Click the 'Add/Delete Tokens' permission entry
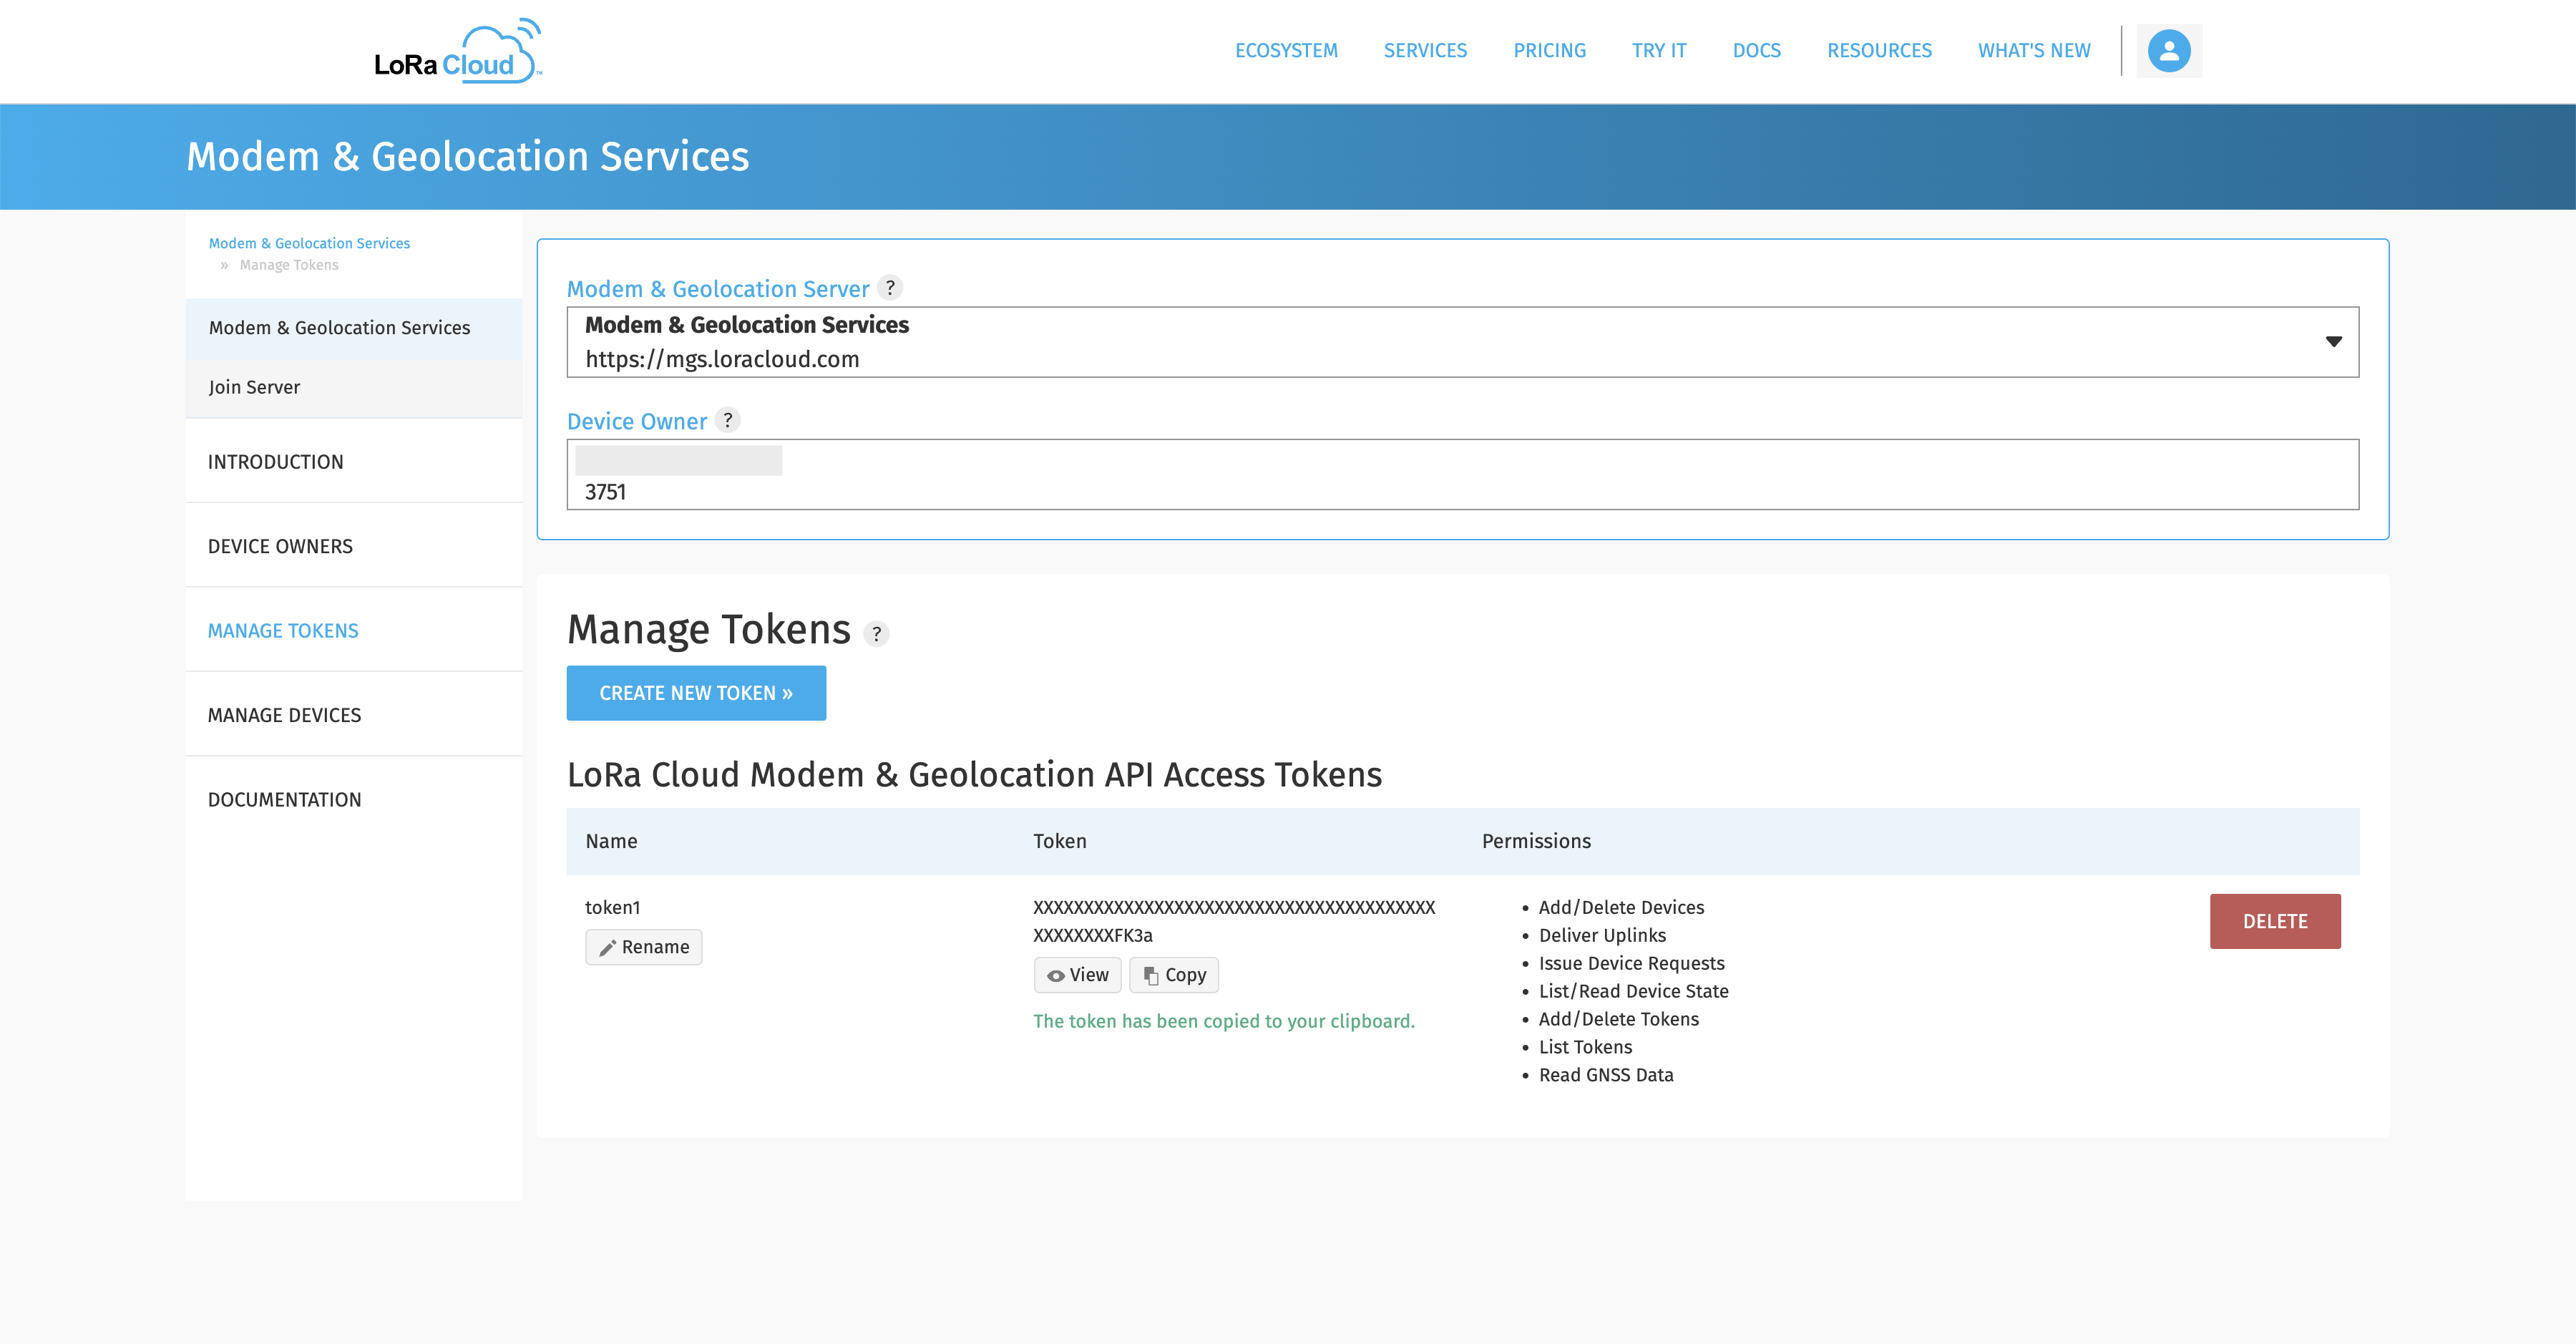2576x1344 pixels. pyautogui.click(x=1618, y=1020)
